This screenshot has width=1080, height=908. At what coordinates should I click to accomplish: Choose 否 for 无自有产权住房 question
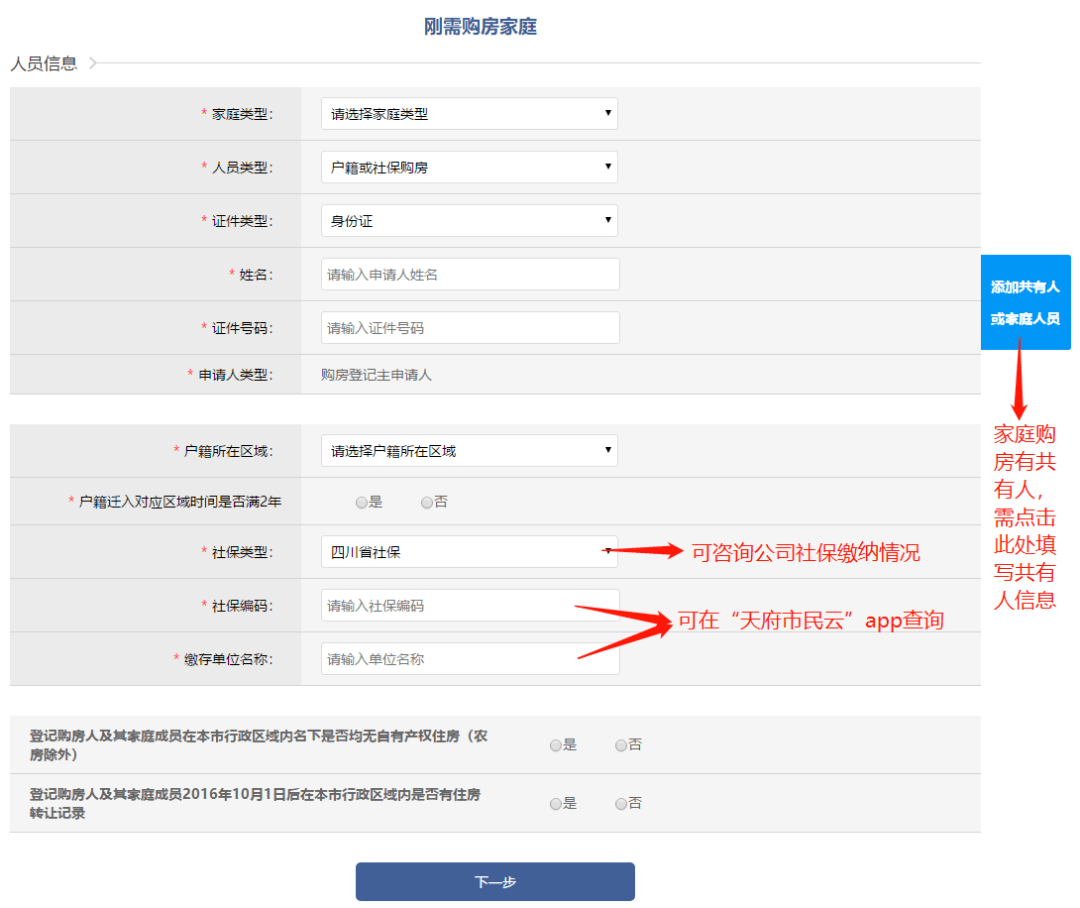click(x=621, y=745)
